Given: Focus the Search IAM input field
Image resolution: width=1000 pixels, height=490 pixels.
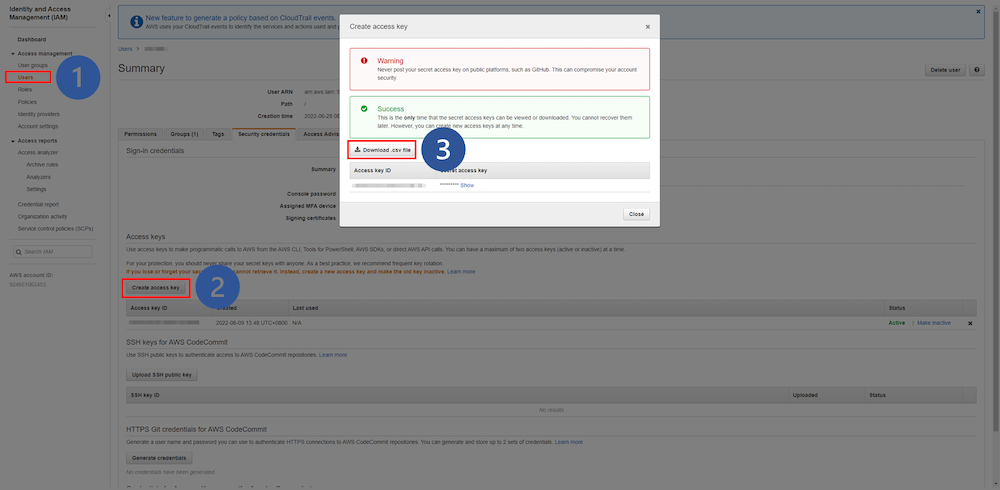Looking at the screenshot, I should [x=52, y=252].
